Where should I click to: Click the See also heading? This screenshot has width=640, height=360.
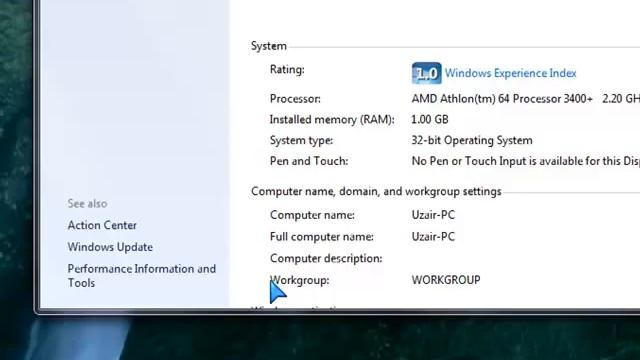(87, 204)
